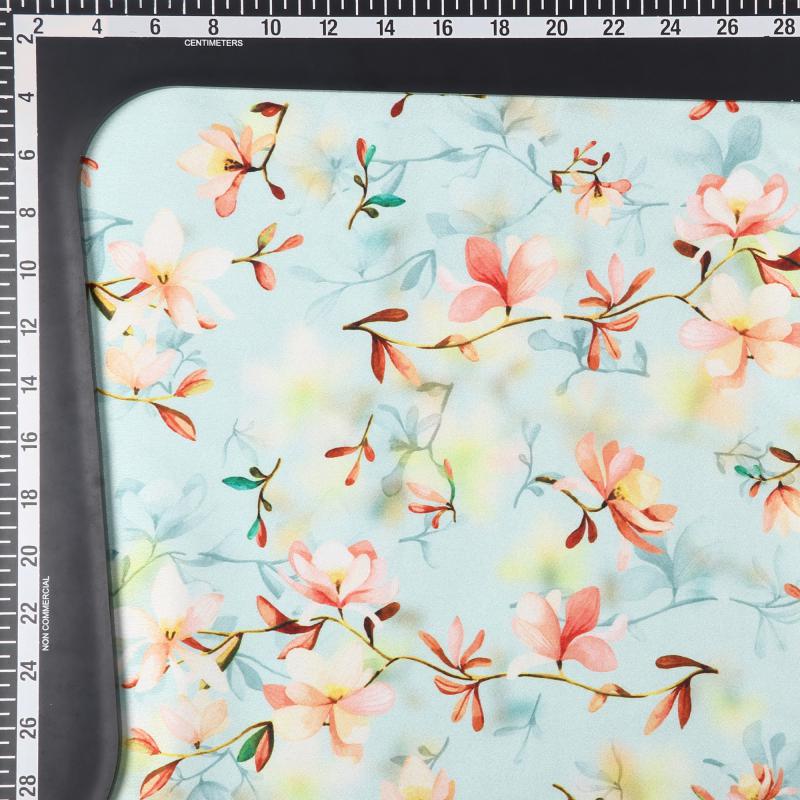Click the rounded top-left corner of the fabric
The image size is (800, 800).
click(105, 130)
